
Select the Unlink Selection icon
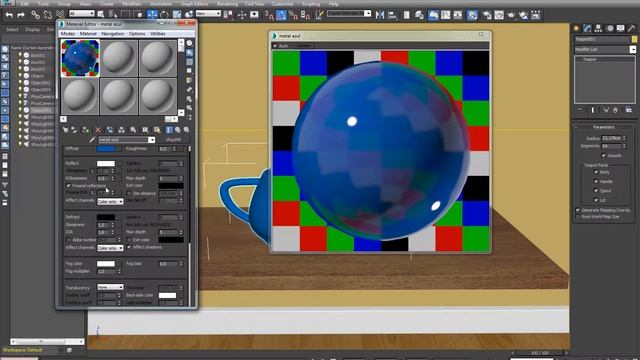(x=48, y=15)
